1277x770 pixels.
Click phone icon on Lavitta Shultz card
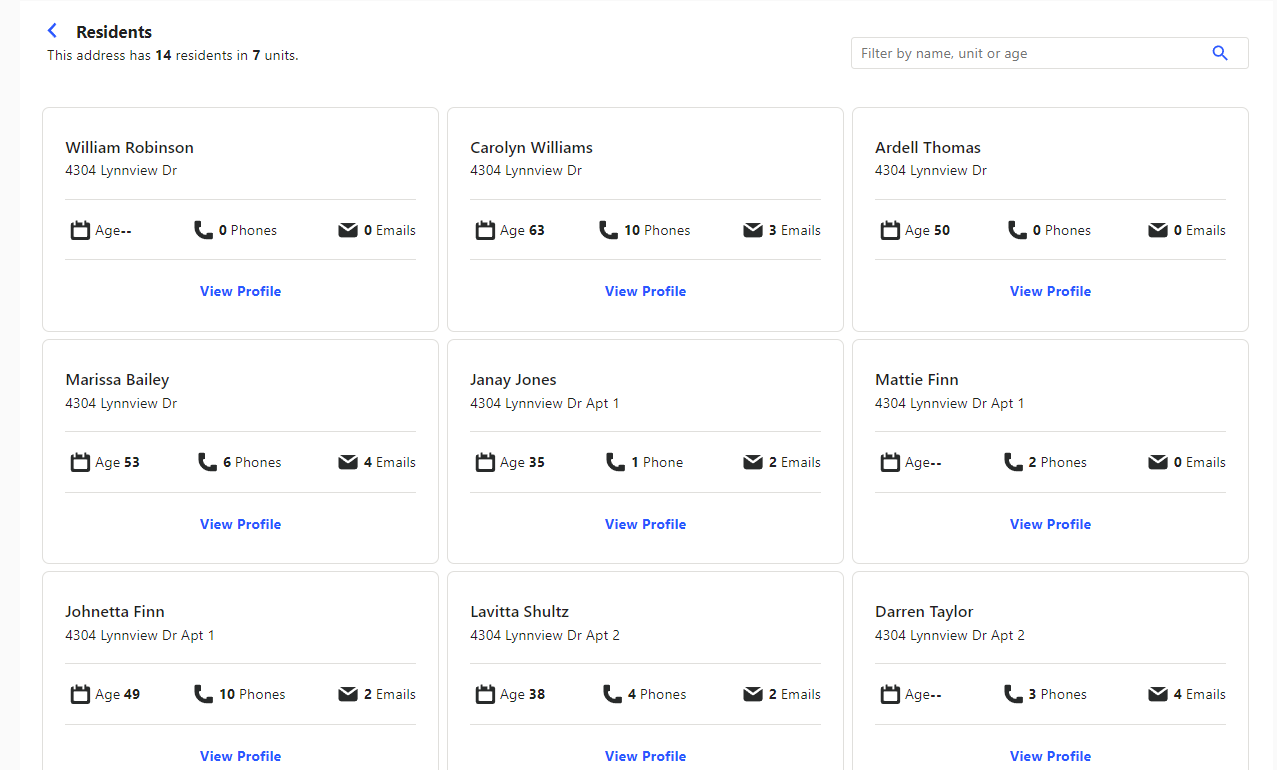pos(613,694)
